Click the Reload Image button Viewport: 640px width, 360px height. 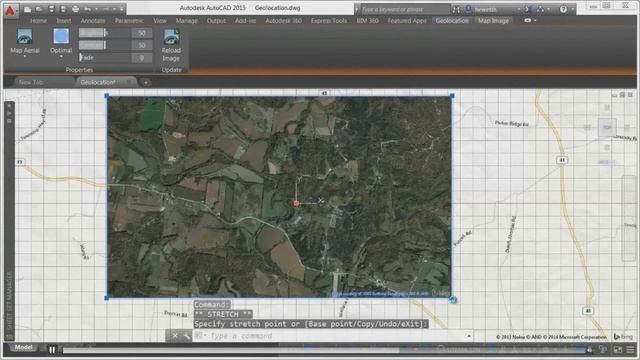(x=171, y=45)
